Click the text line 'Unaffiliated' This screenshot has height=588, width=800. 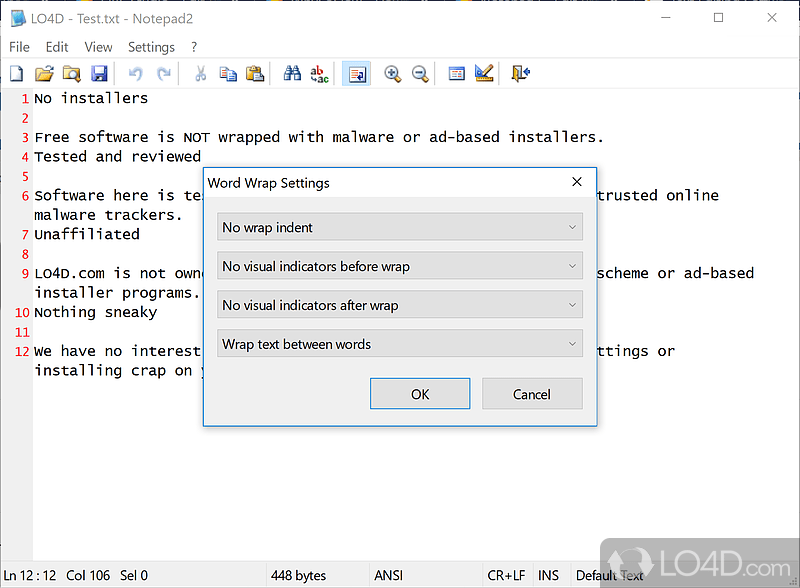[87, 234]
